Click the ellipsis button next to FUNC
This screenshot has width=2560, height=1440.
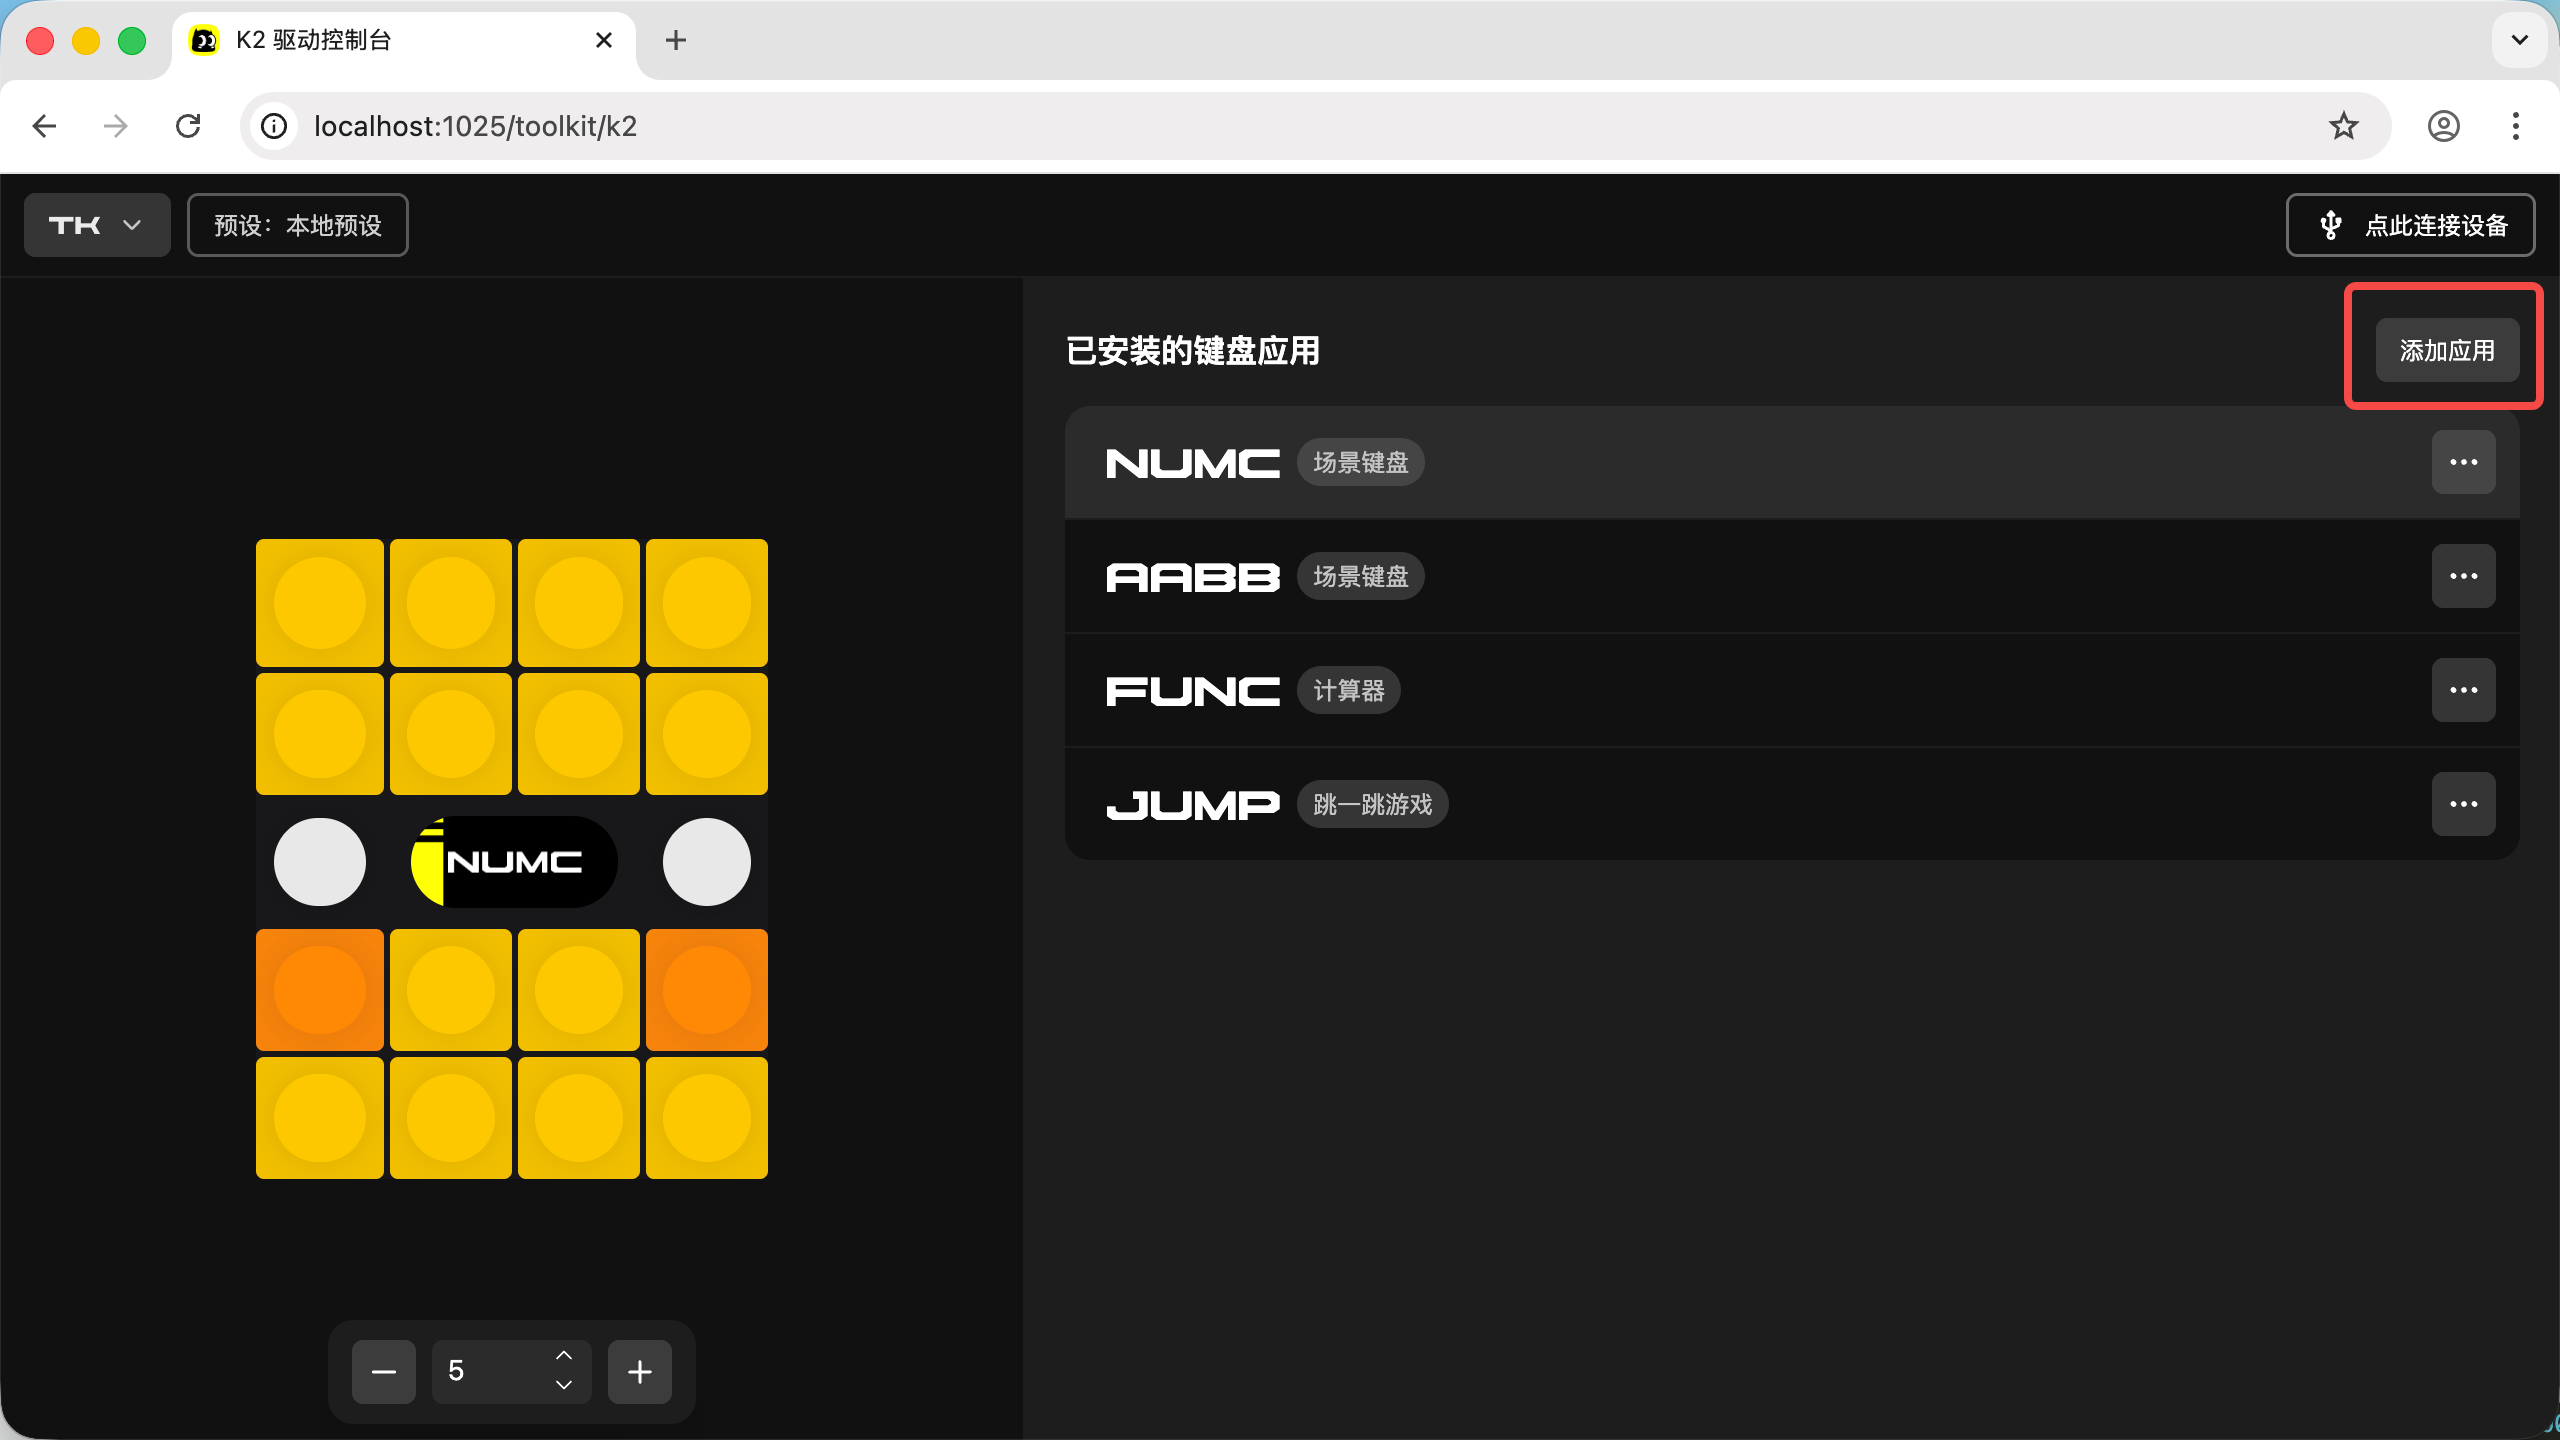[x=2463, y=690]
